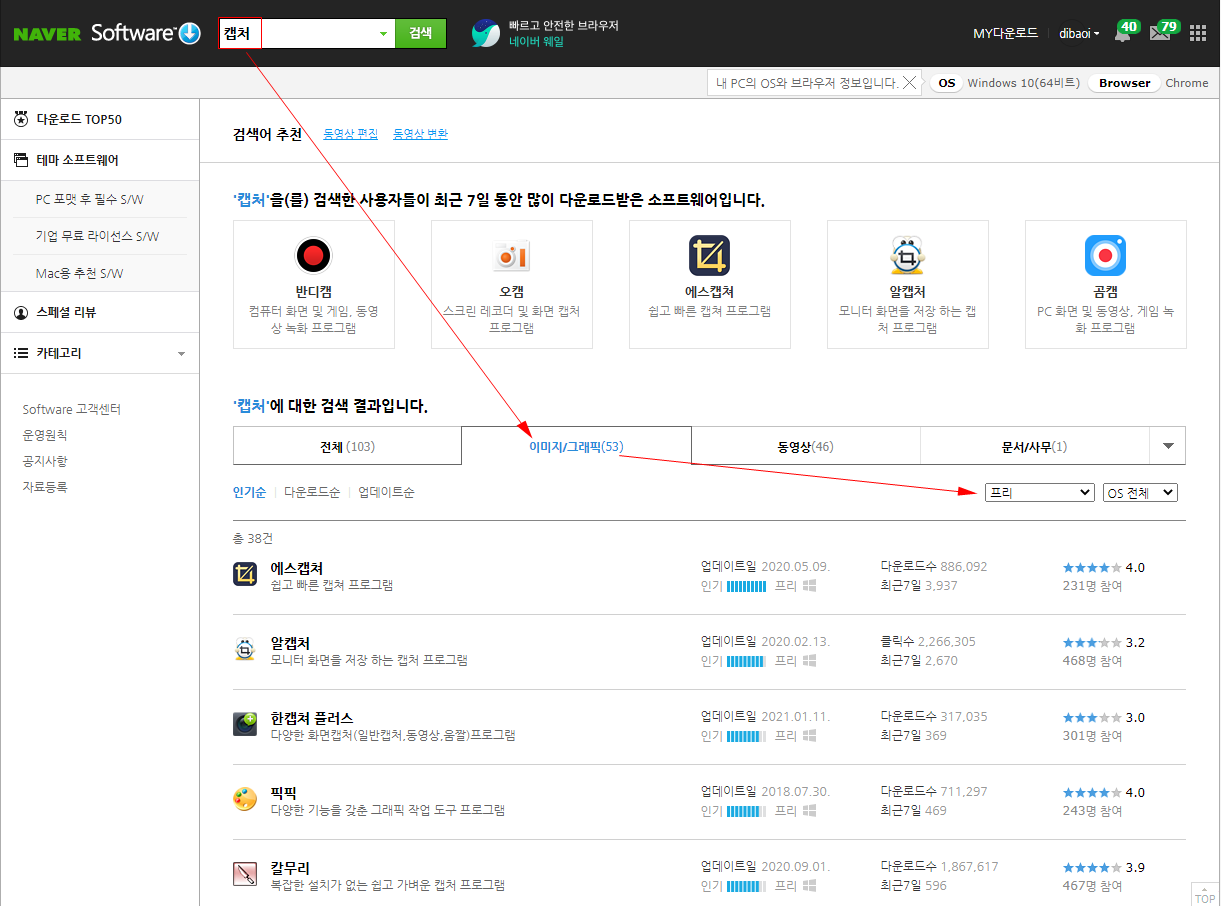This screenshot has height=906, width=1221.
Task: Select the 동영상(46) tab
Action: [x=806, y=446]
